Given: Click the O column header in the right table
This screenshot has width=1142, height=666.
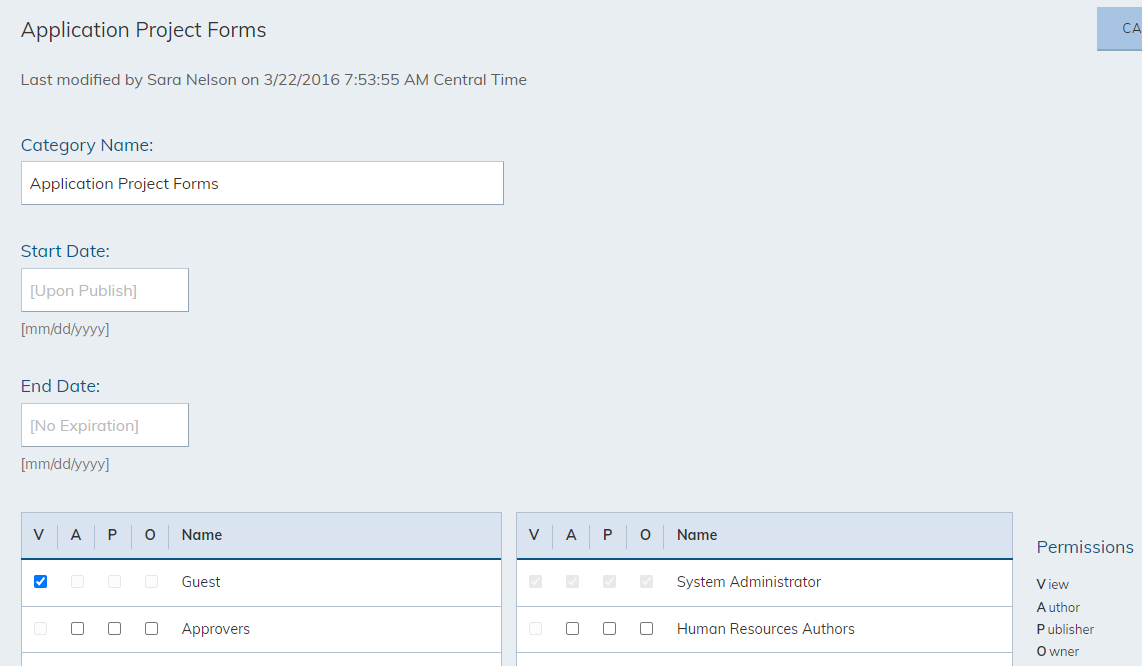Looking at the screenshot, I should 645,535.
